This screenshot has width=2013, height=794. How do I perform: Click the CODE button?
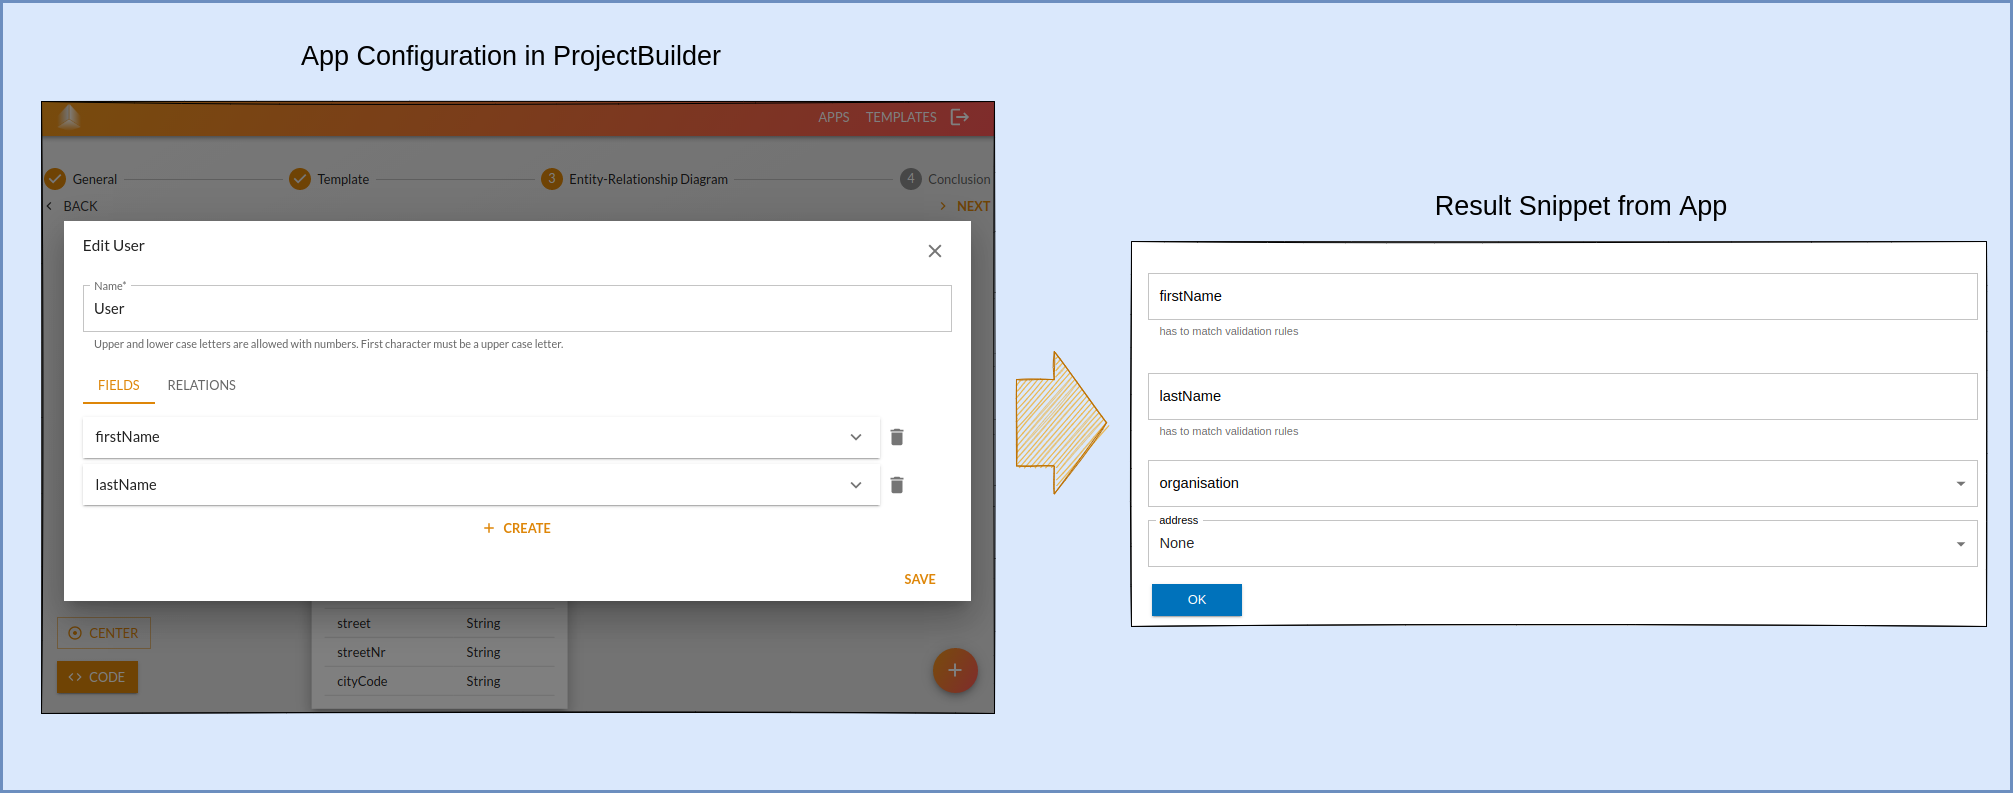(x=97, y=677)
